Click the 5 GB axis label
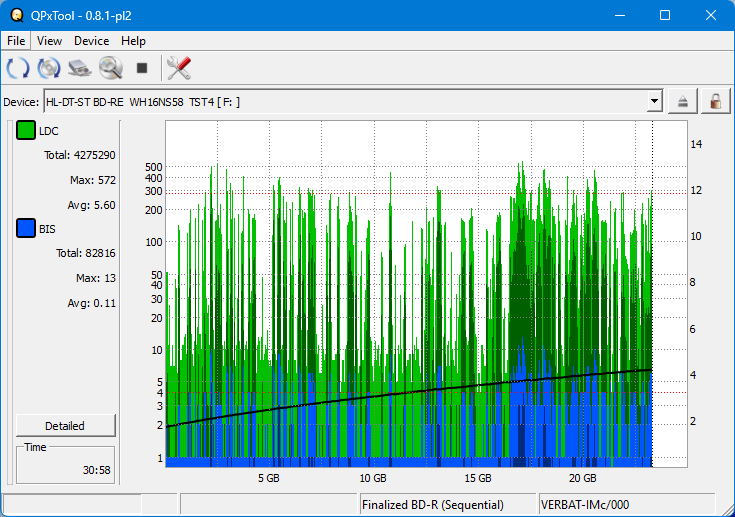The image size is (735, 517). 269,478
